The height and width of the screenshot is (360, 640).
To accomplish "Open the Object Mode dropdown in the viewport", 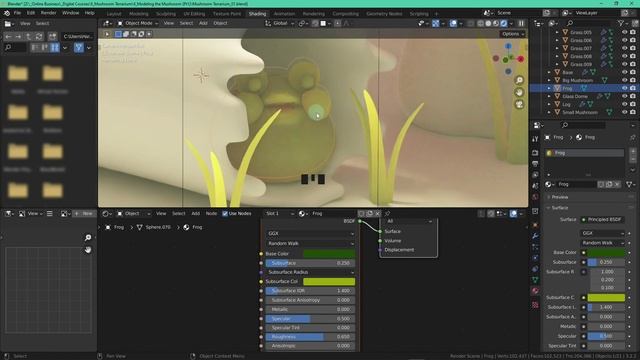I will 138,23.
